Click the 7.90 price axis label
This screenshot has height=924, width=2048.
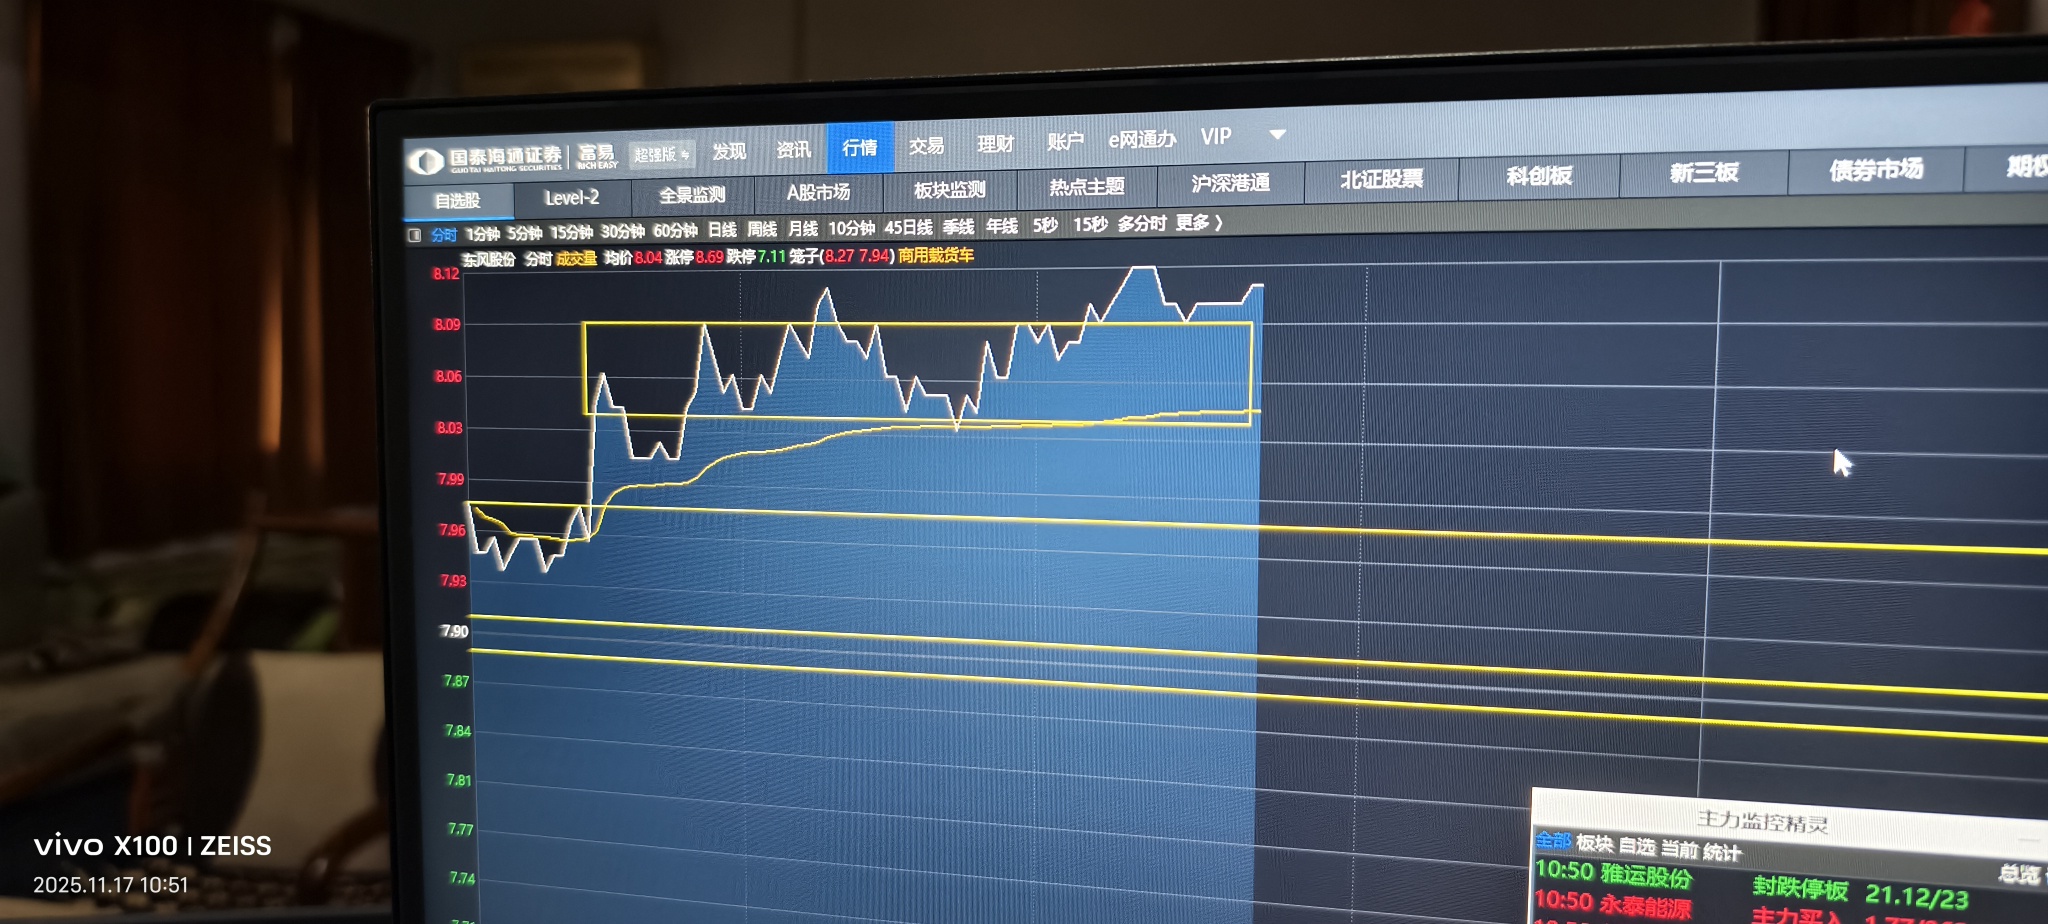(454, 631)
